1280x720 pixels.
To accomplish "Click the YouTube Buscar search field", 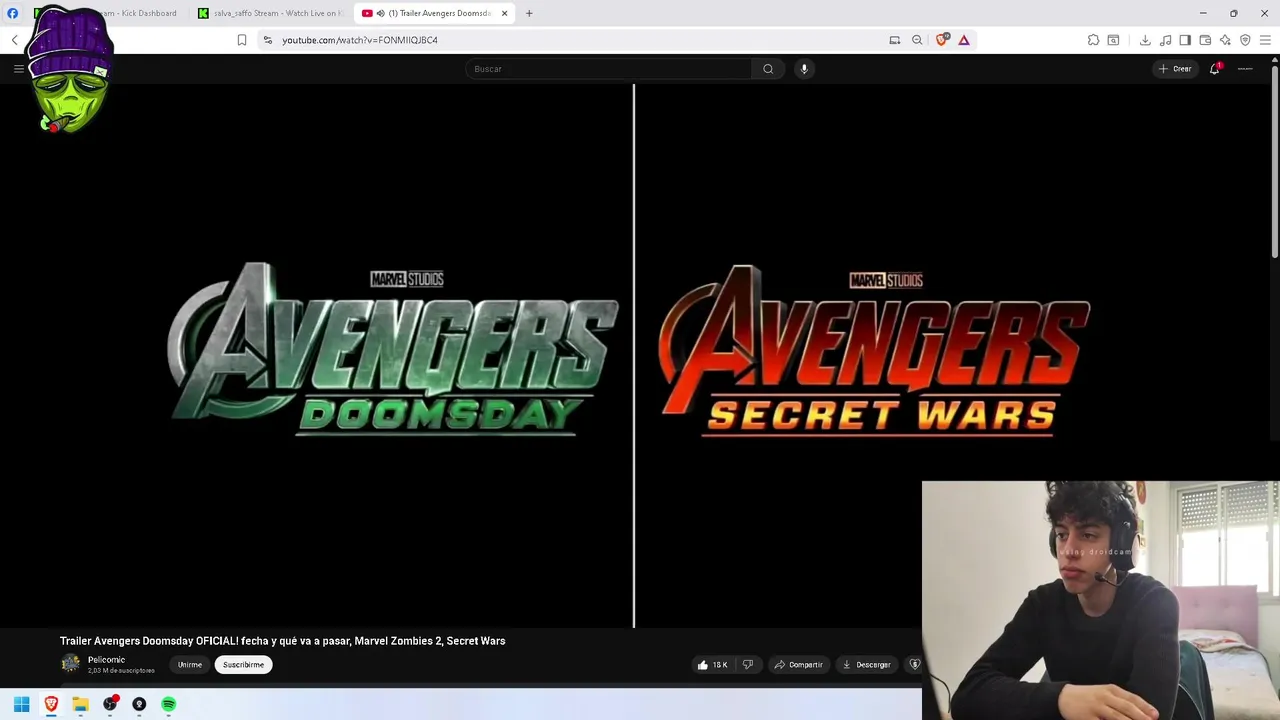I will tap(608, 69).
